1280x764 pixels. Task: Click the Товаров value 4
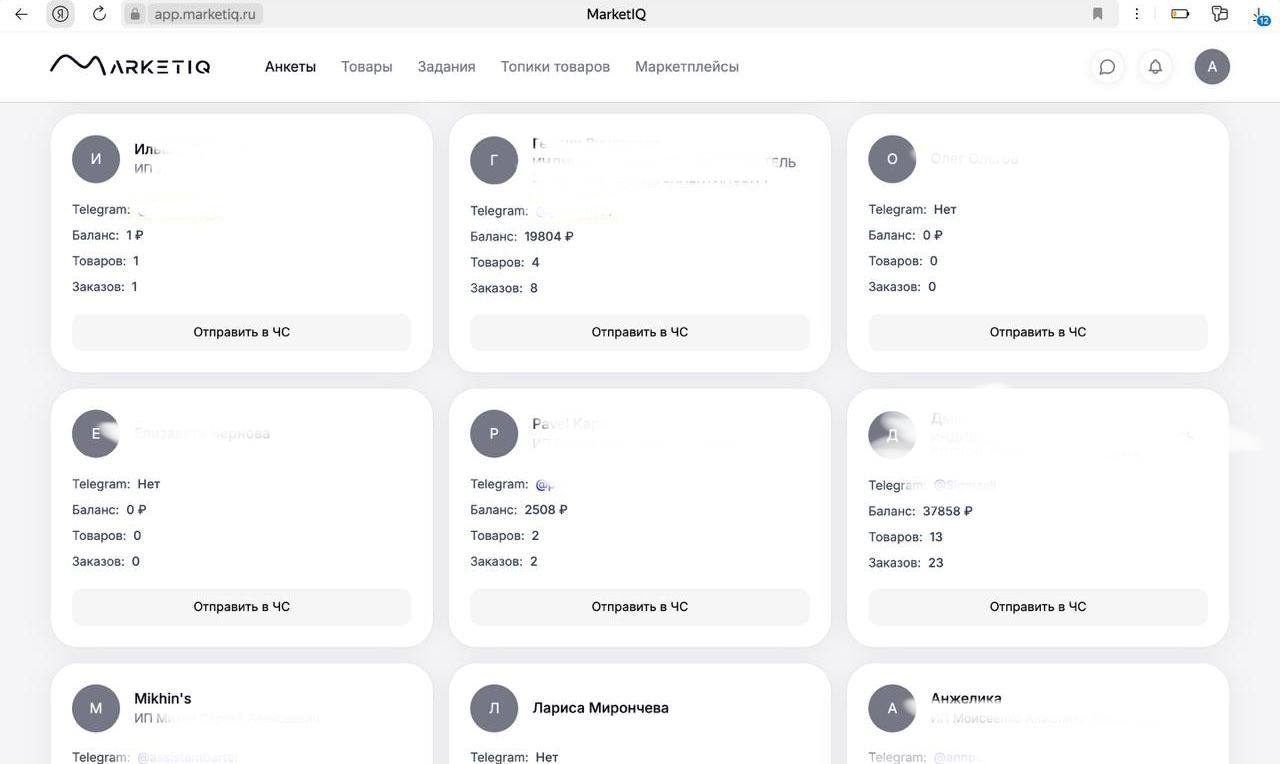[536, 262]
